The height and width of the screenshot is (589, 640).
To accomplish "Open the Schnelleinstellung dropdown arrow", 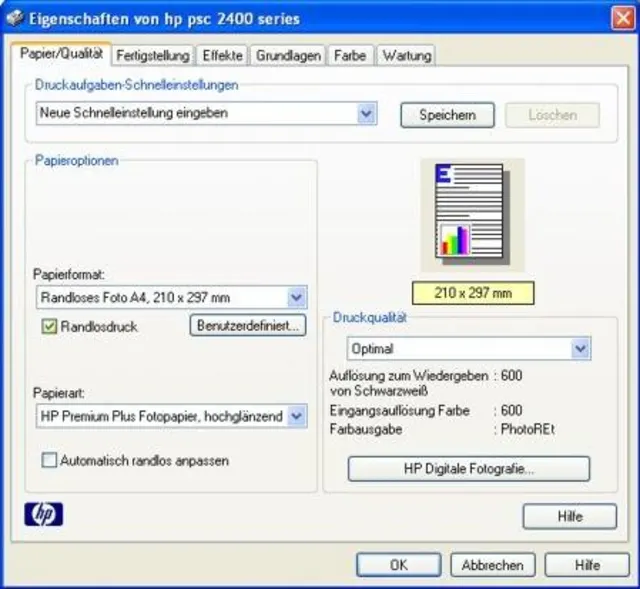I will (367, 113).
